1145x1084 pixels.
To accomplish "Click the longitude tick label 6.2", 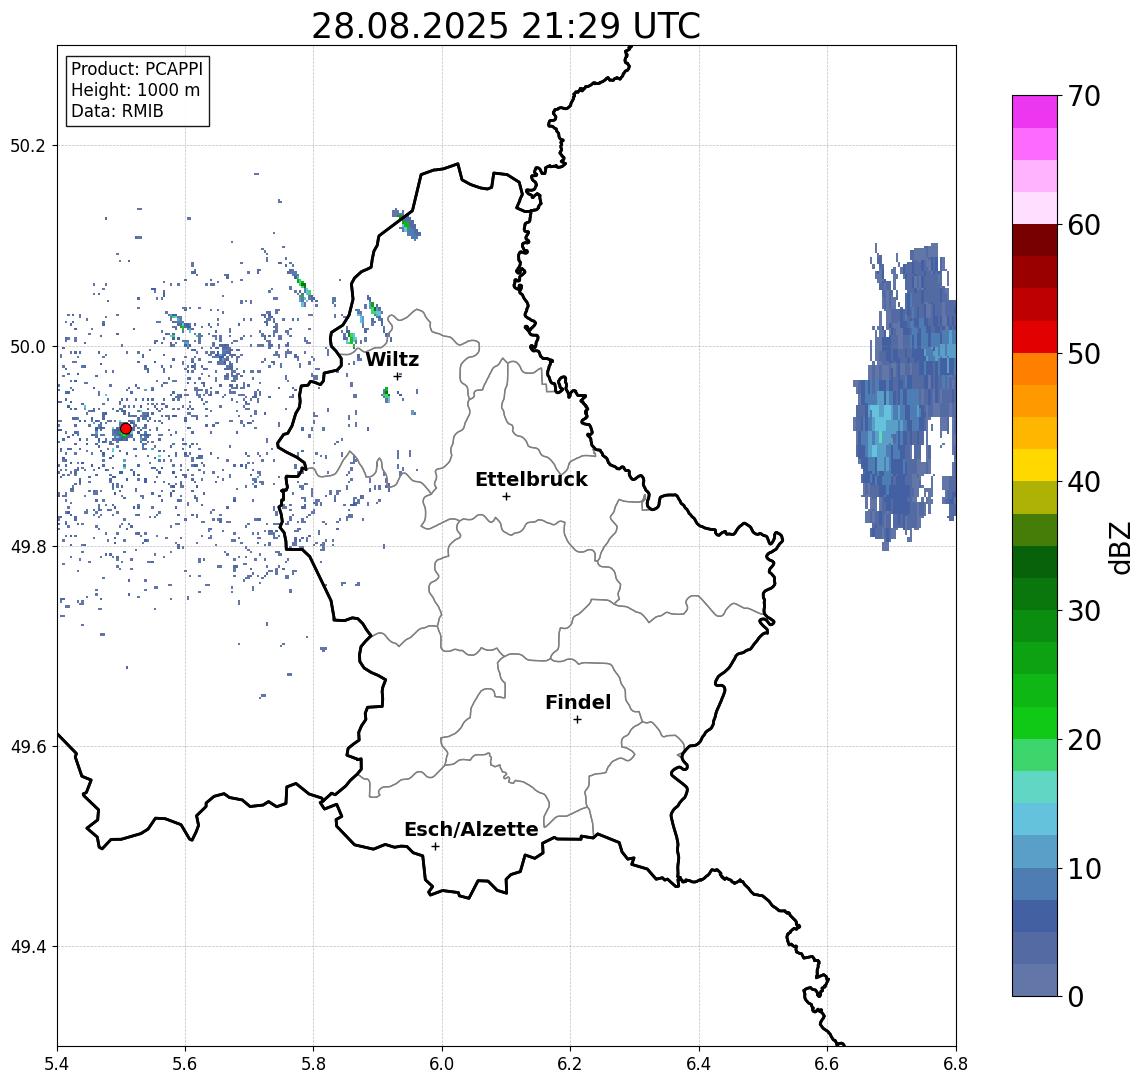I will click(x=570, y=1064).
